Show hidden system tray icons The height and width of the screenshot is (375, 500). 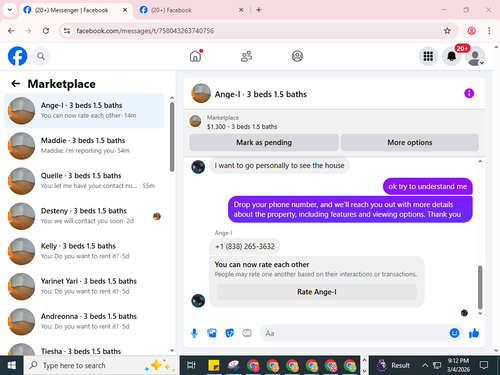coord(425,366)
